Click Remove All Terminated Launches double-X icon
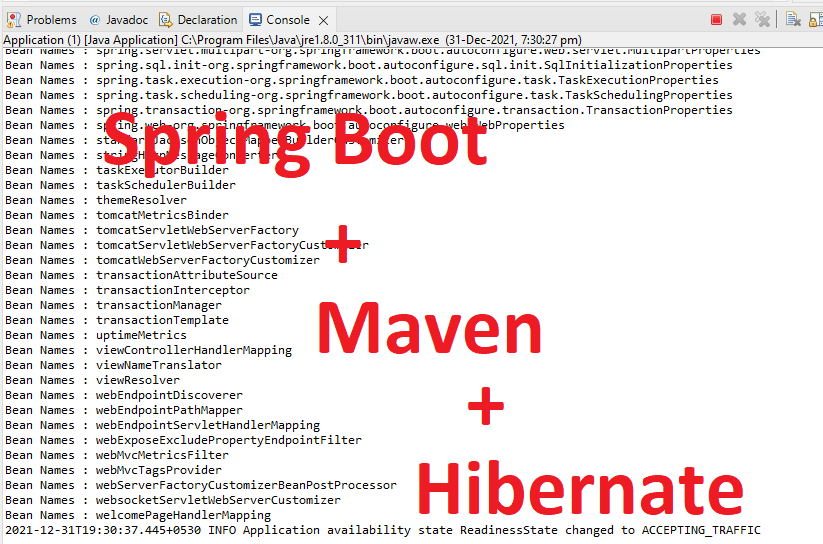Screen dimensions: 823x544 pos(762,20)
